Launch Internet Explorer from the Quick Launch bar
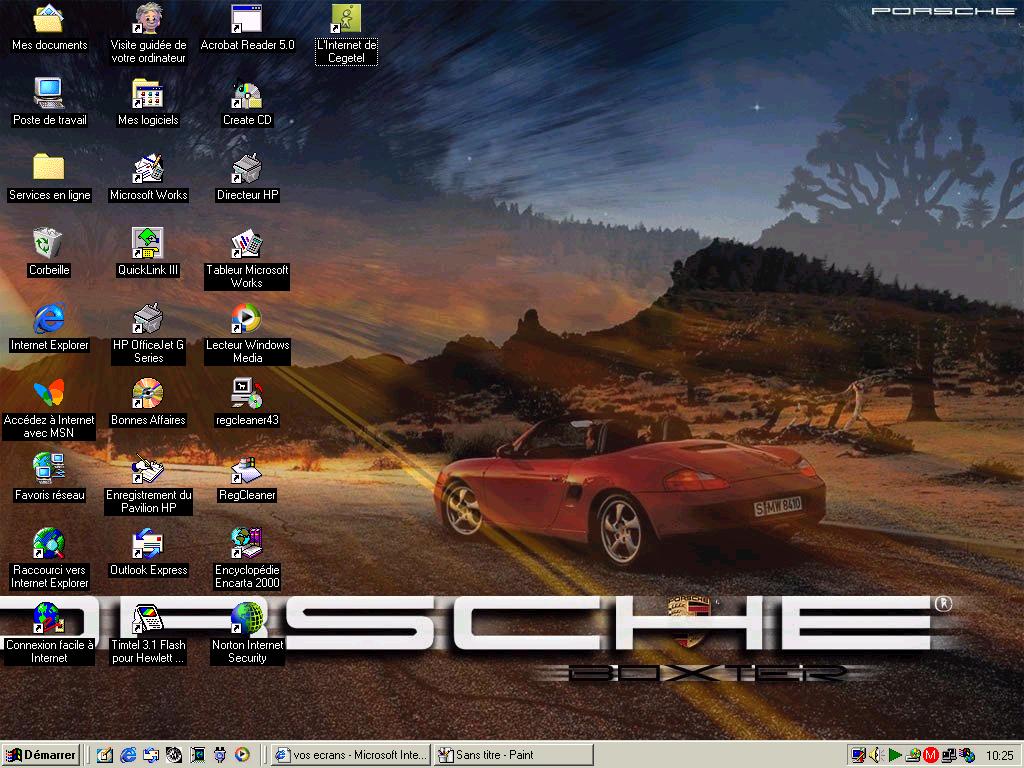1024x768 pixels. click(x=128, y=755)
